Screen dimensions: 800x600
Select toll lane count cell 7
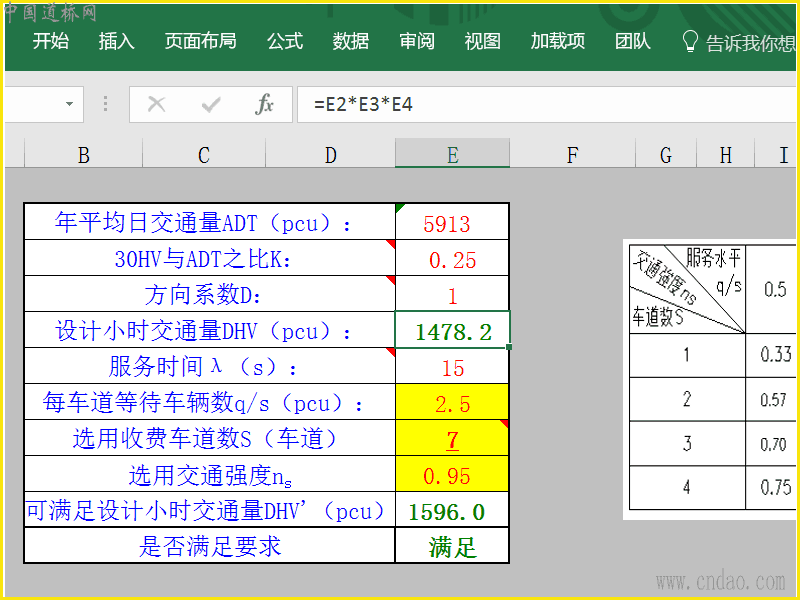tap(452, 438)
